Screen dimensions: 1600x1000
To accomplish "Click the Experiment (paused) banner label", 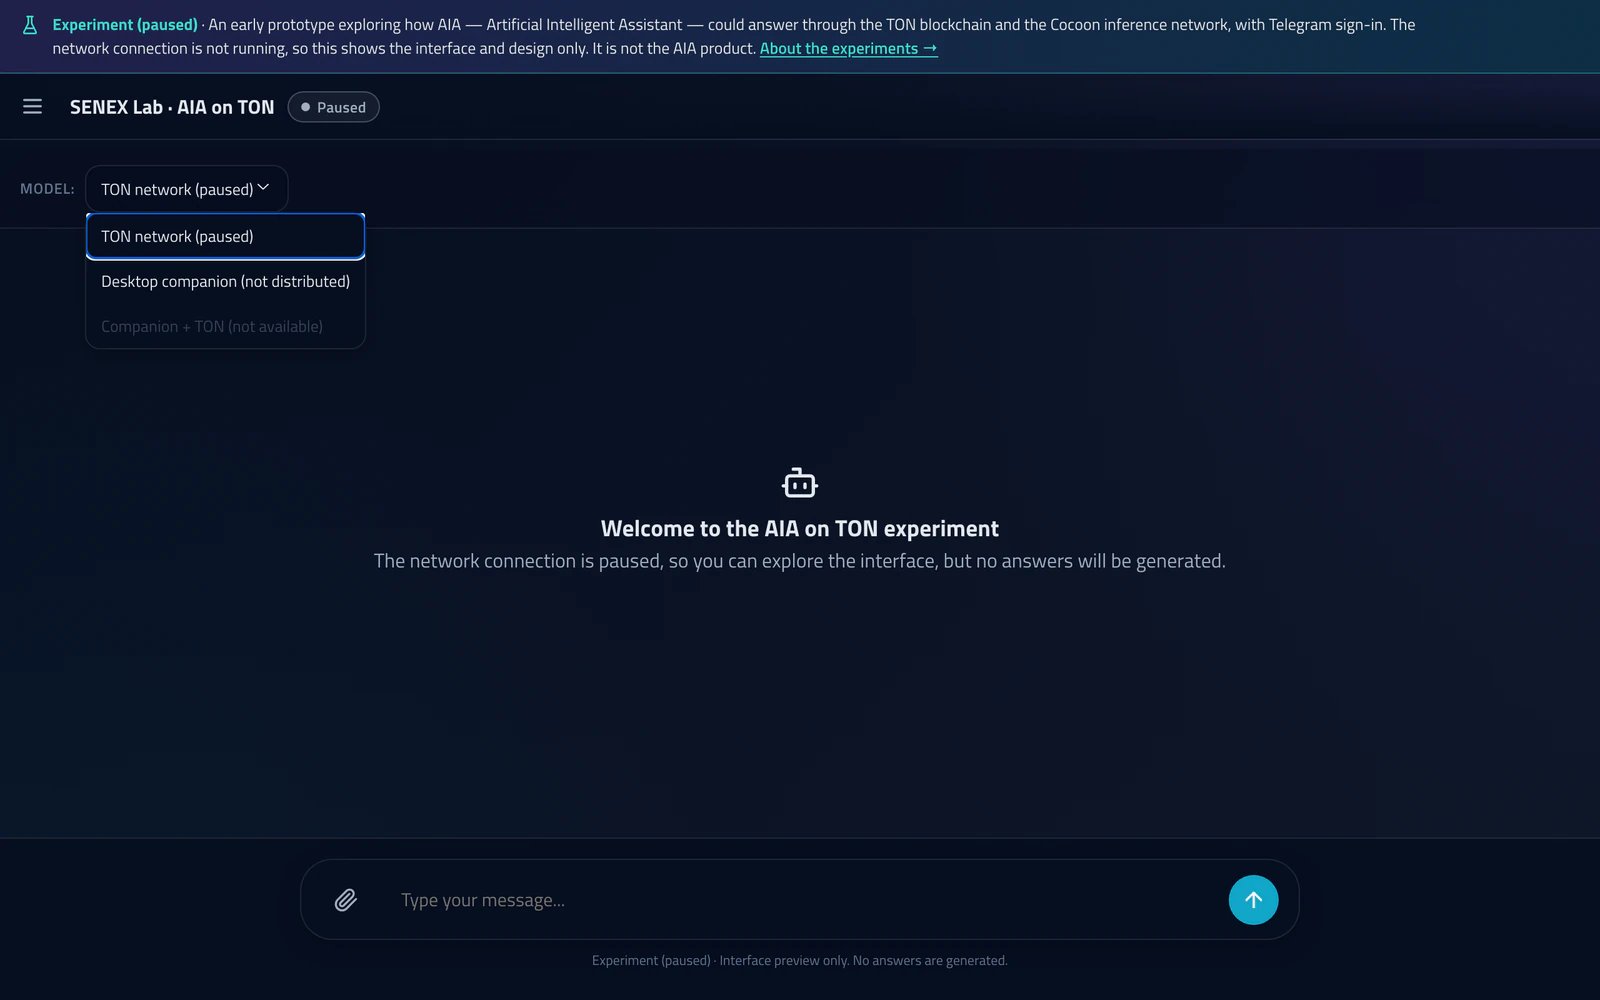I will (x=125, y=25).
